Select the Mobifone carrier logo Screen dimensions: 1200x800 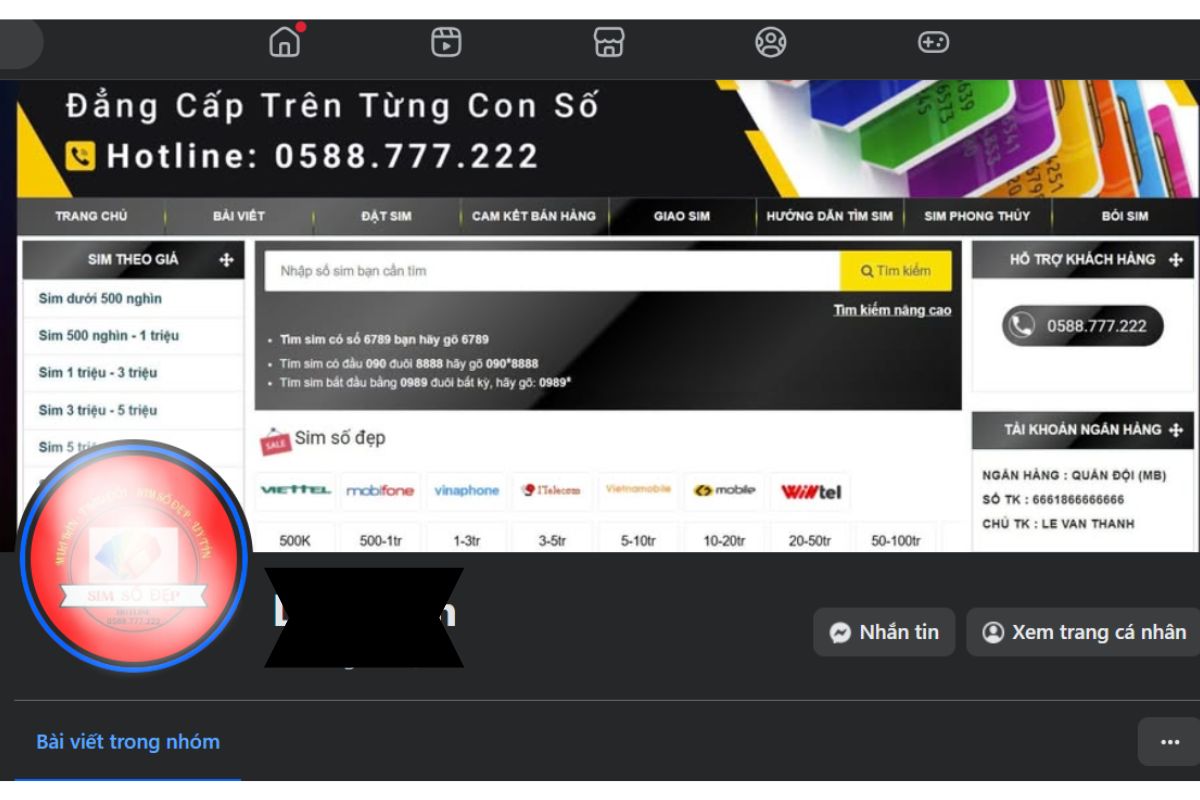(380, 491)
